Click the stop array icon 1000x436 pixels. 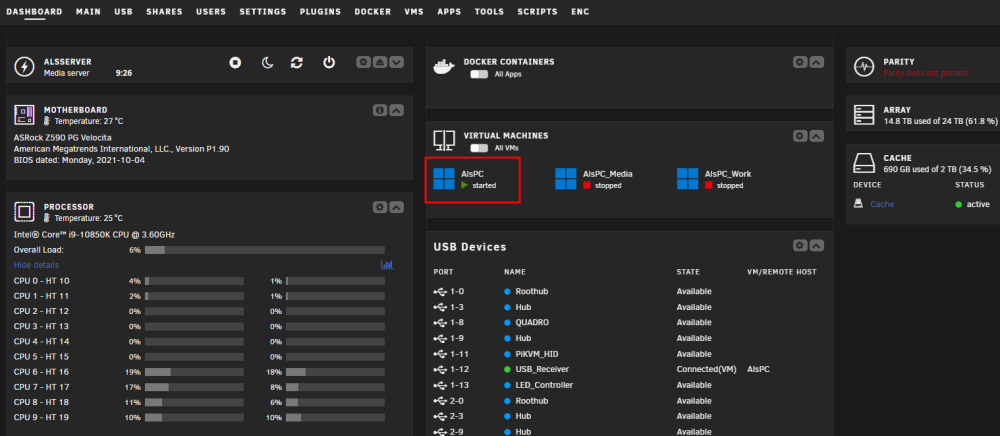click(235, 62)
